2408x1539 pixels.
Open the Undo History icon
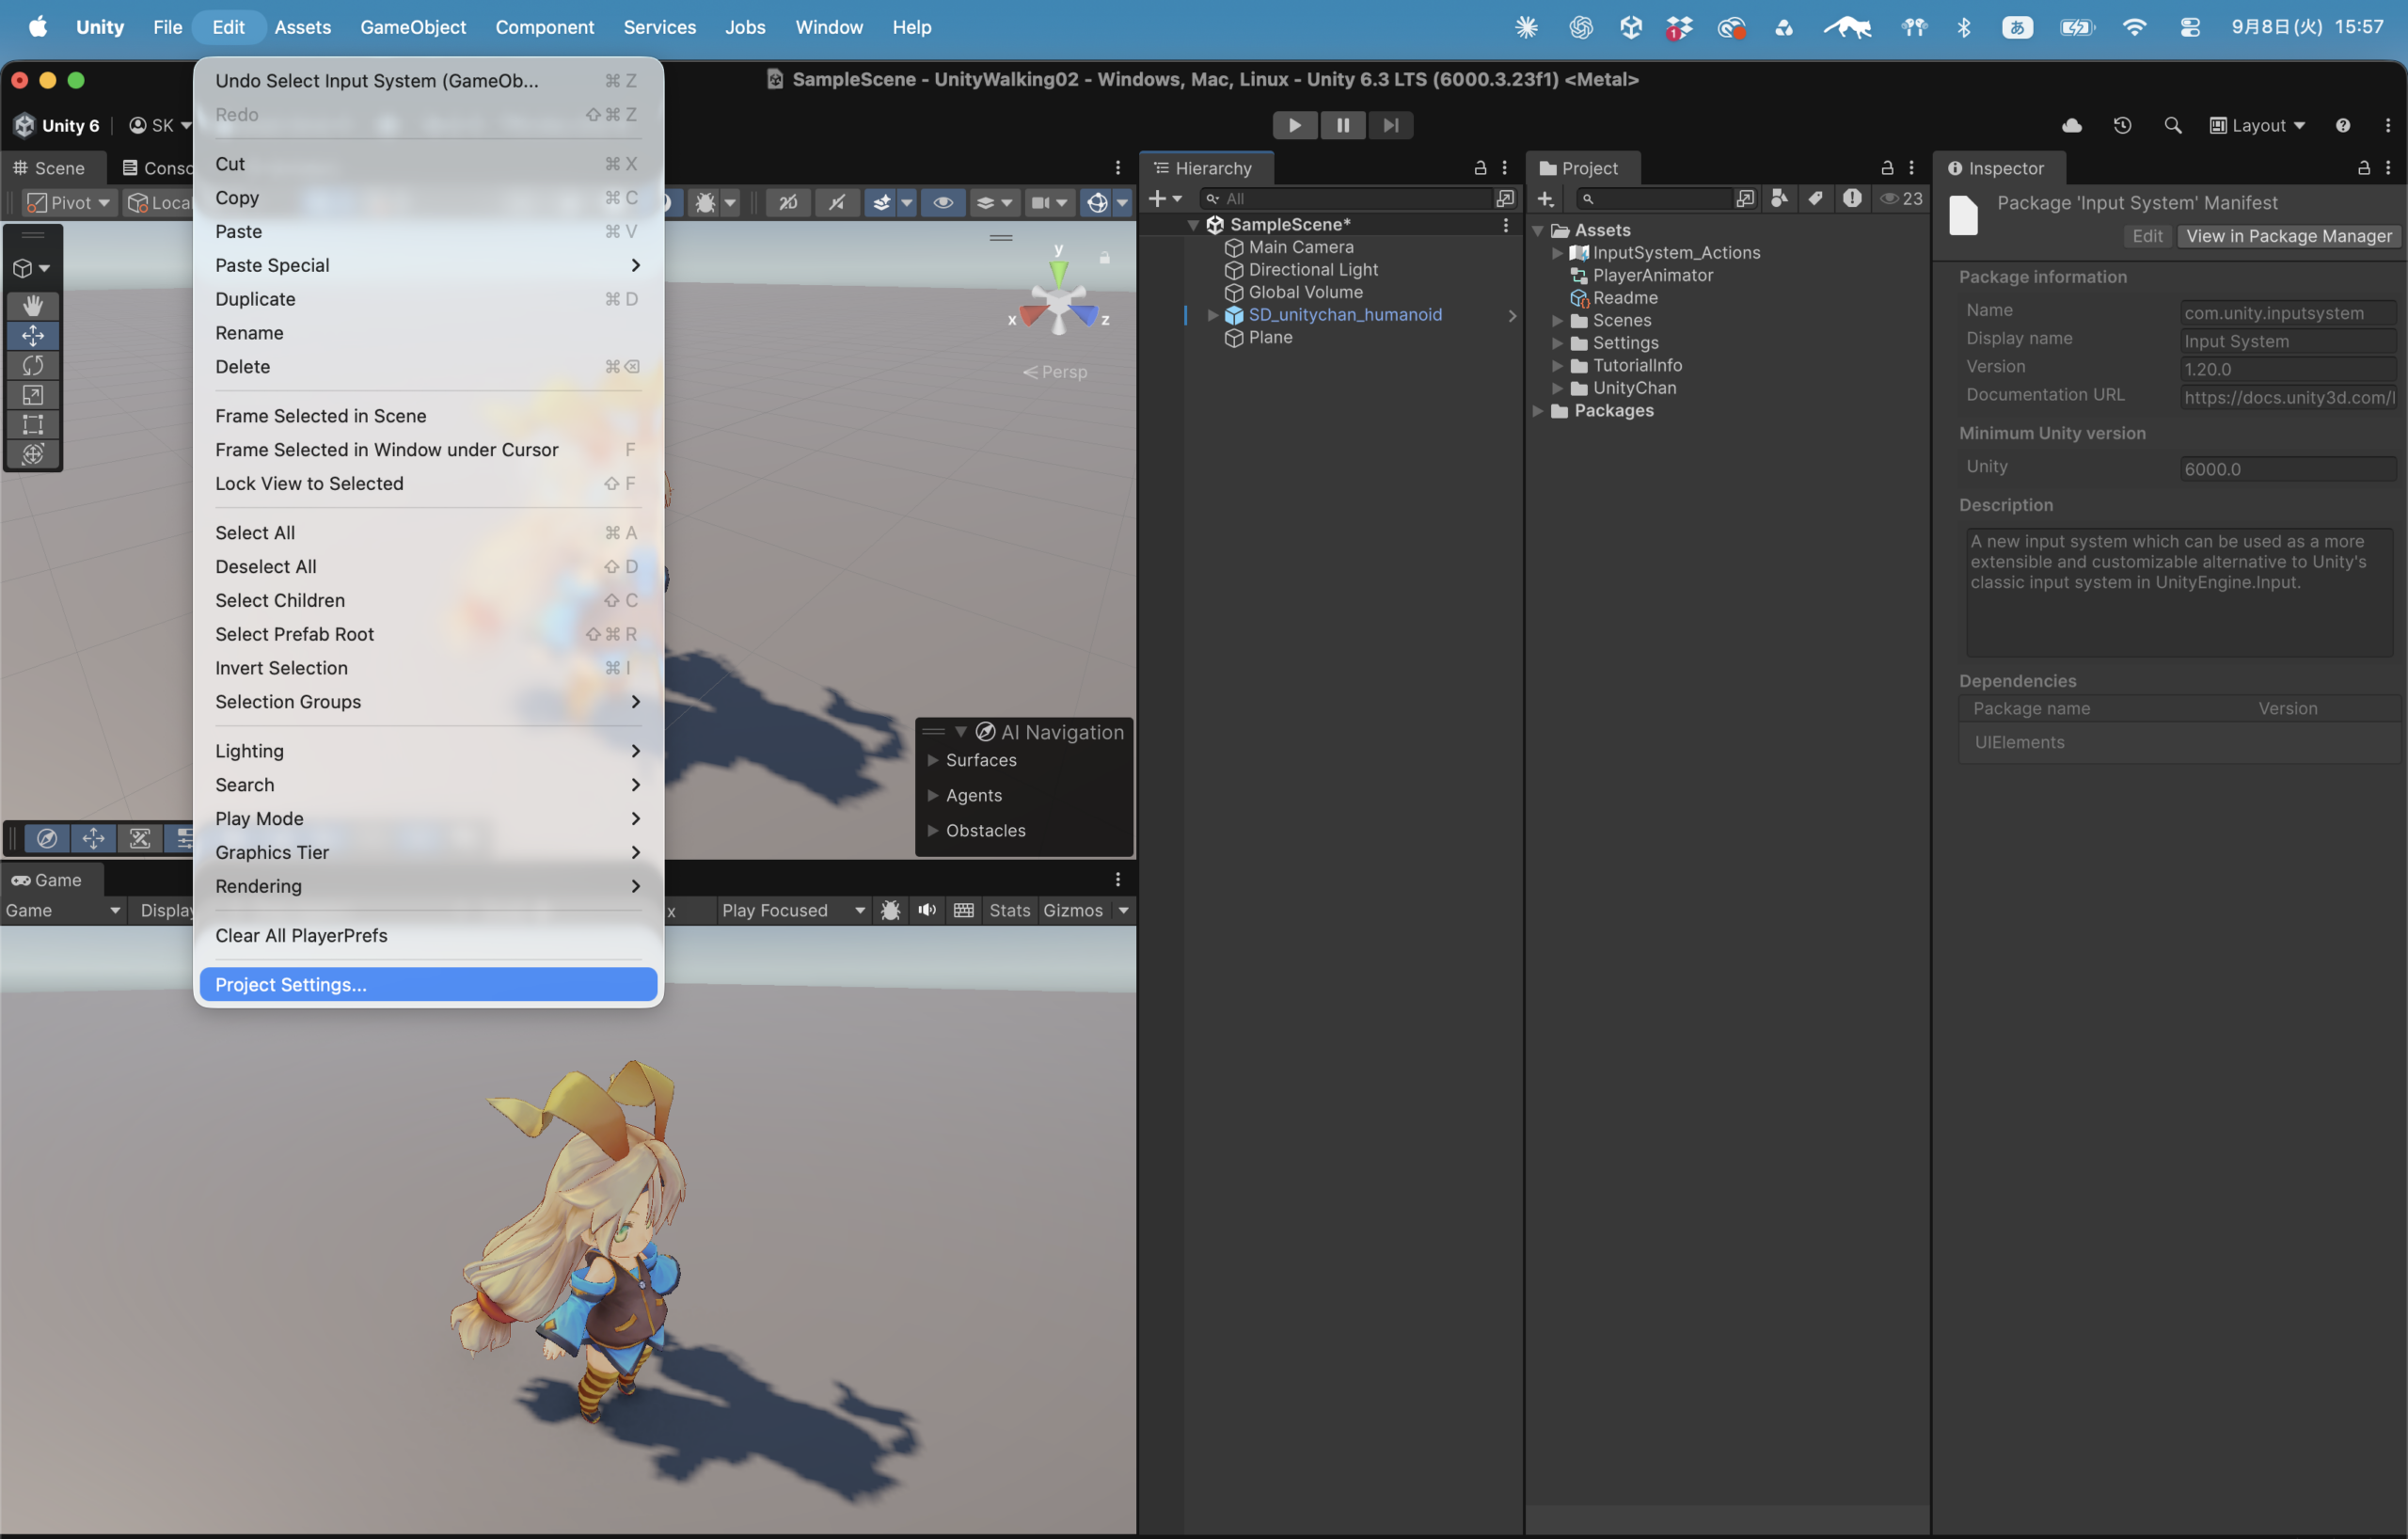(2122, 125)
